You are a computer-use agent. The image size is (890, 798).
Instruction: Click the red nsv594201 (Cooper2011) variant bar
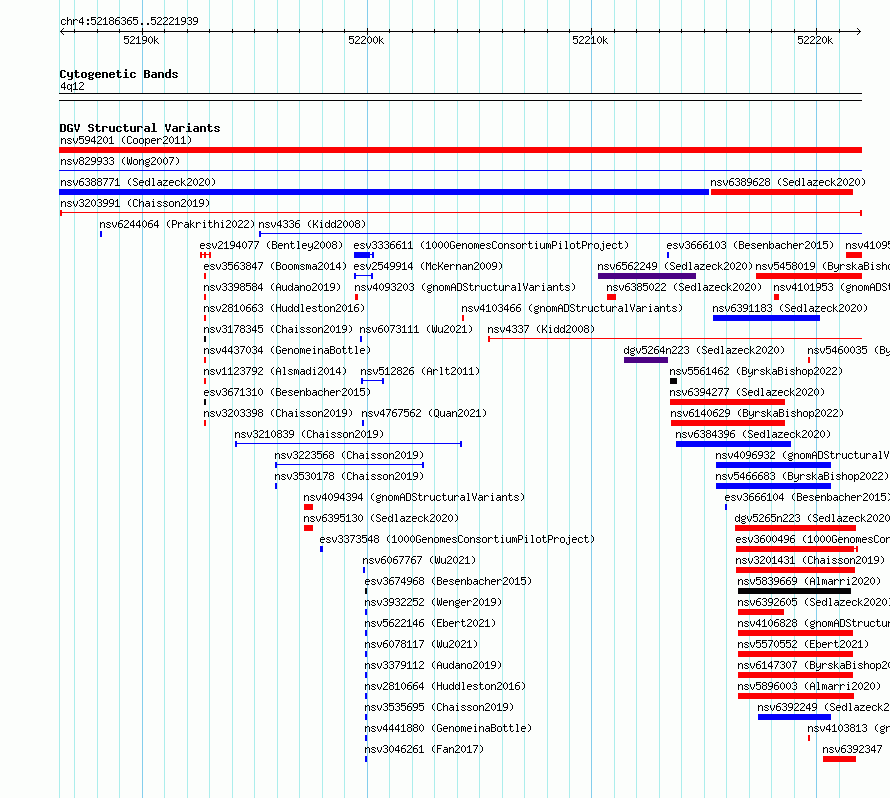tap(460, 150)
